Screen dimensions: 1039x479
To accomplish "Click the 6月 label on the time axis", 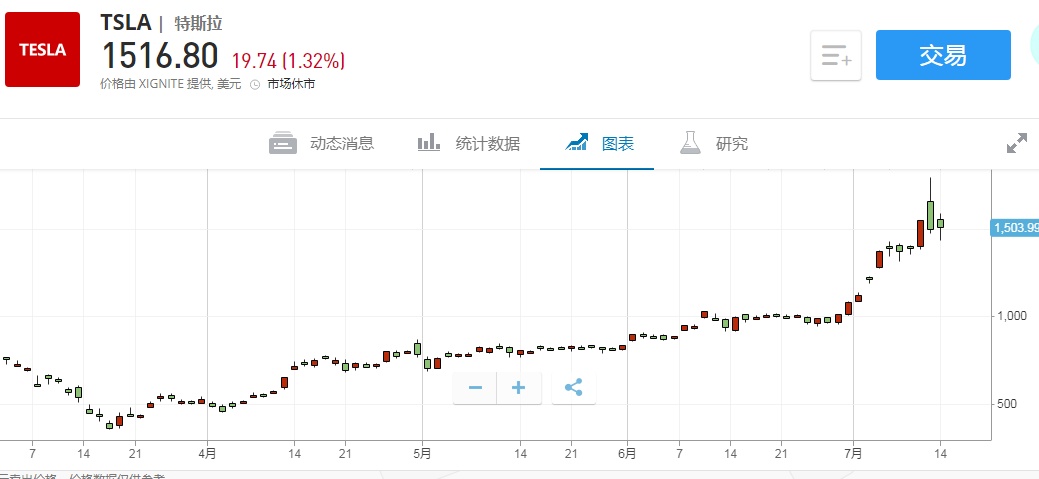I will point(628,454).
